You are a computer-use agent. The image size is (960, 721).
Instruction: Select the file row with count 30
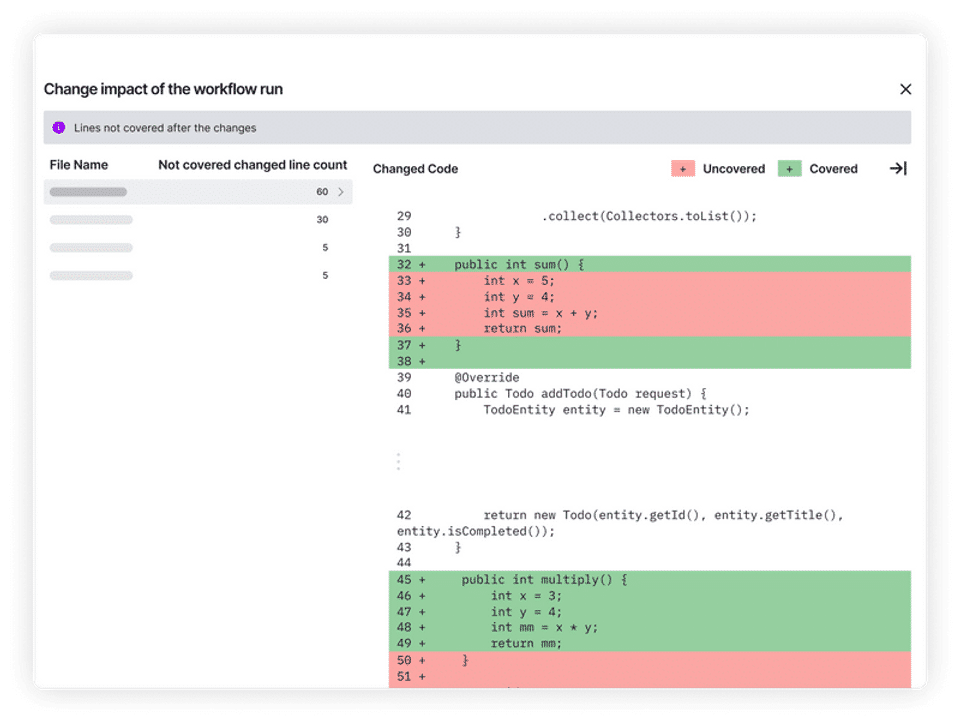click(198, 219)
